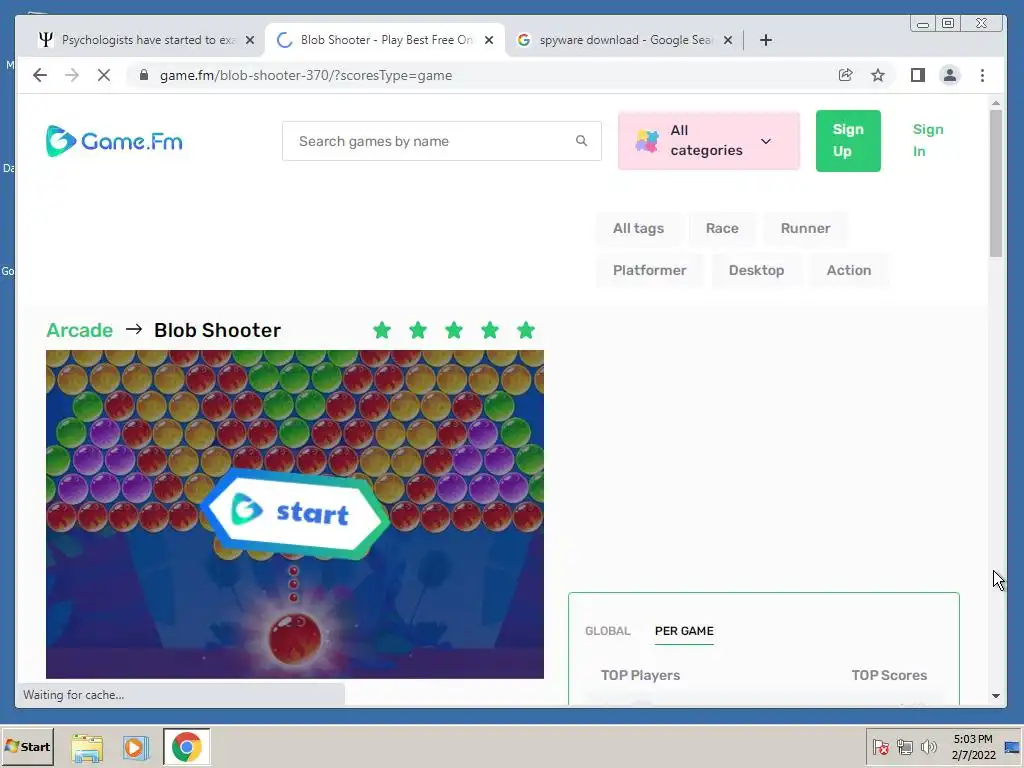Select the GLOBAL scores tab
The width and height of the screenshot is (1024, 768).
pos(607,631)
